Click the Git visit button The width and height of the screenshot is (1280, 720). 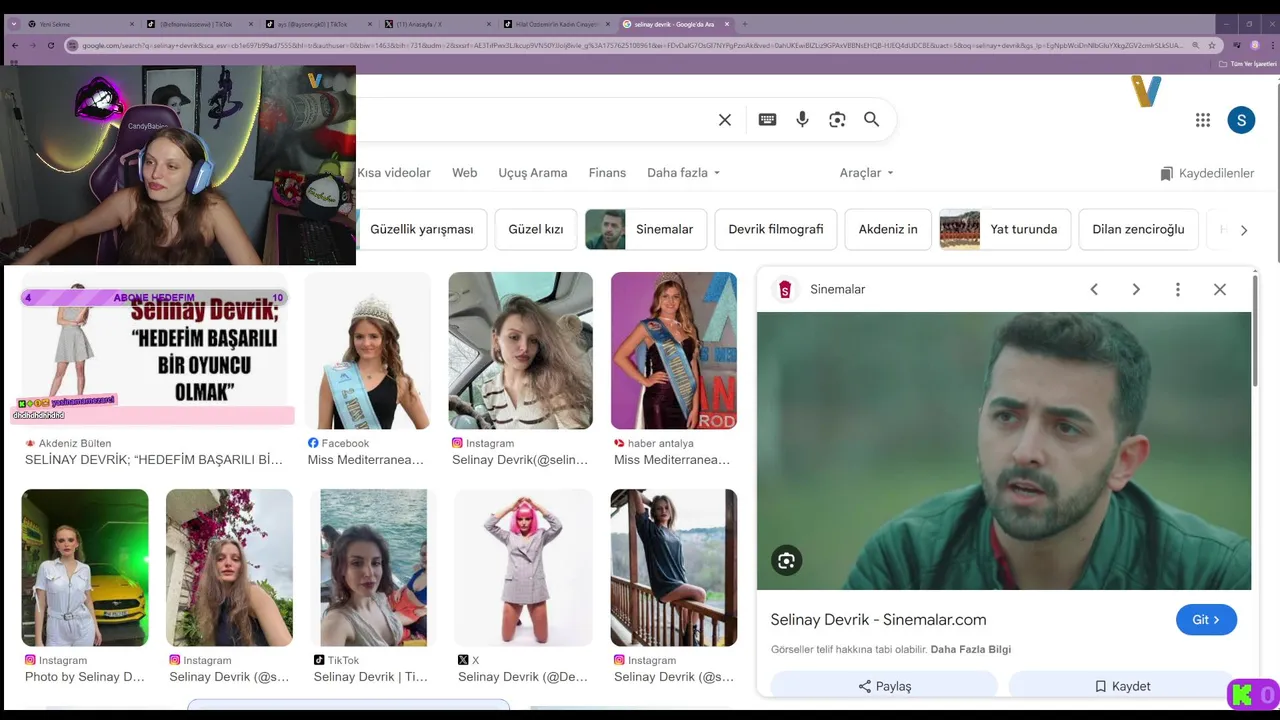pyautogui.click(x=1206, y=620)
